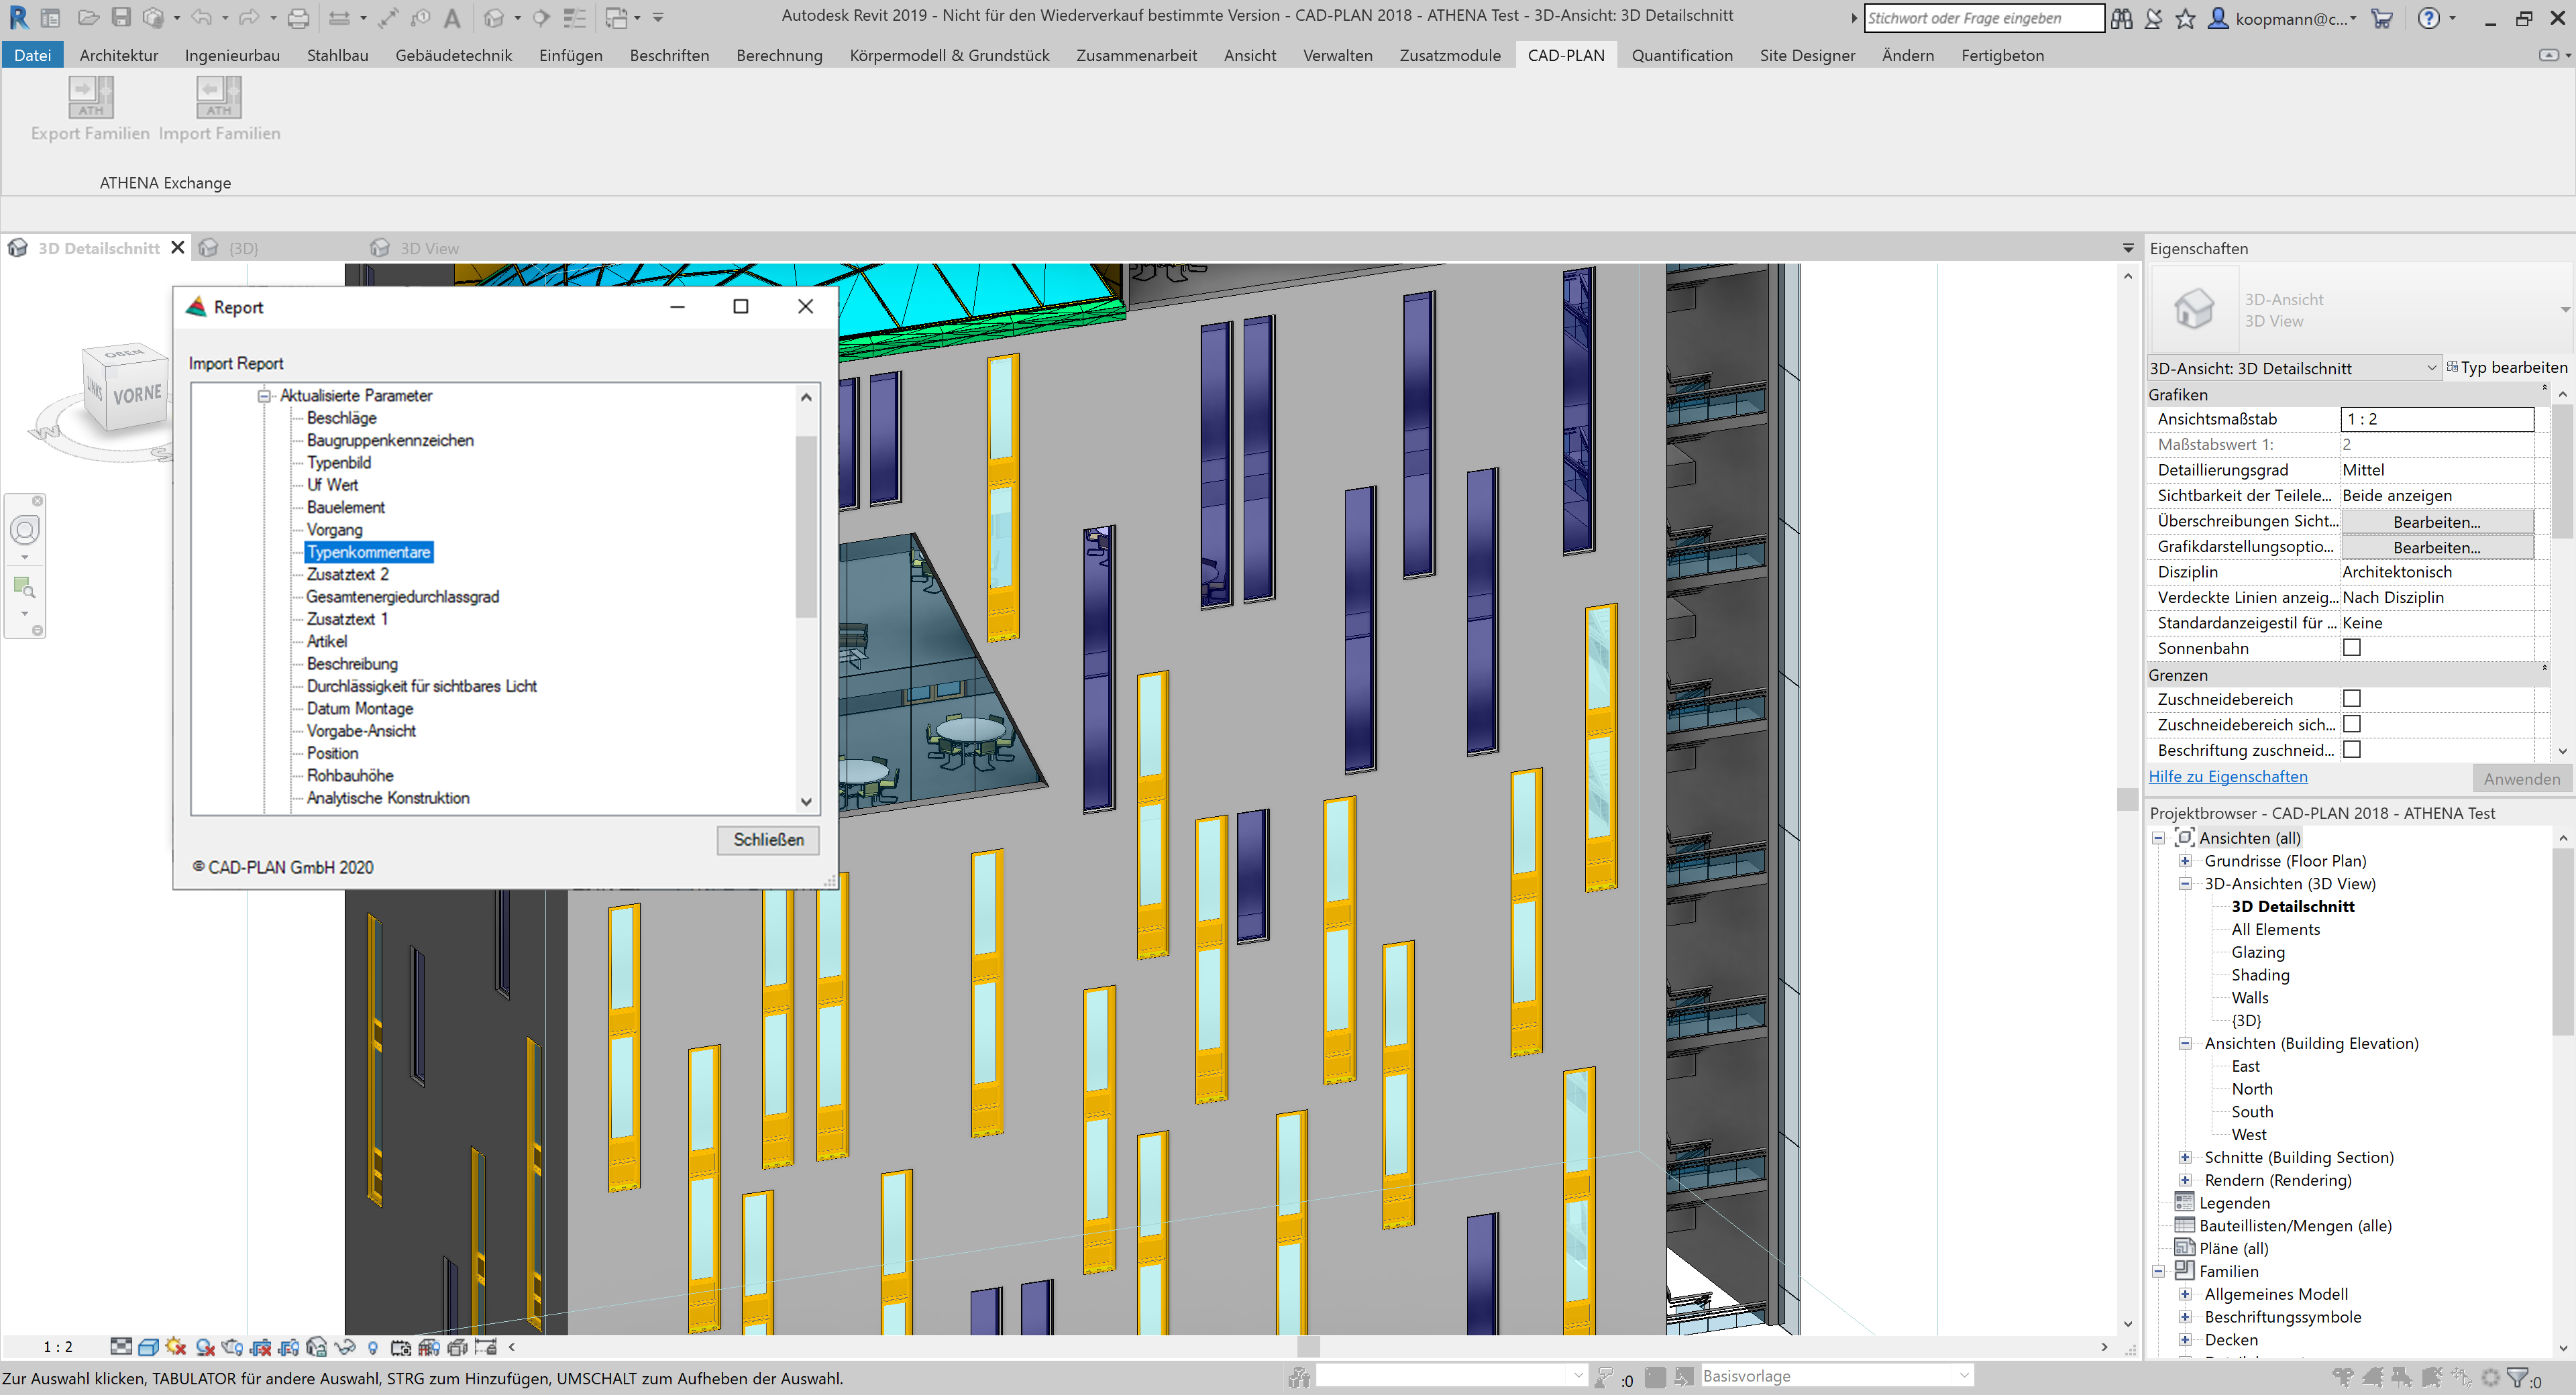Toggle Beschriftung zuschneiden checkbox
The width and height of the screenshot is (2576, 1395).
point(2352,750)
